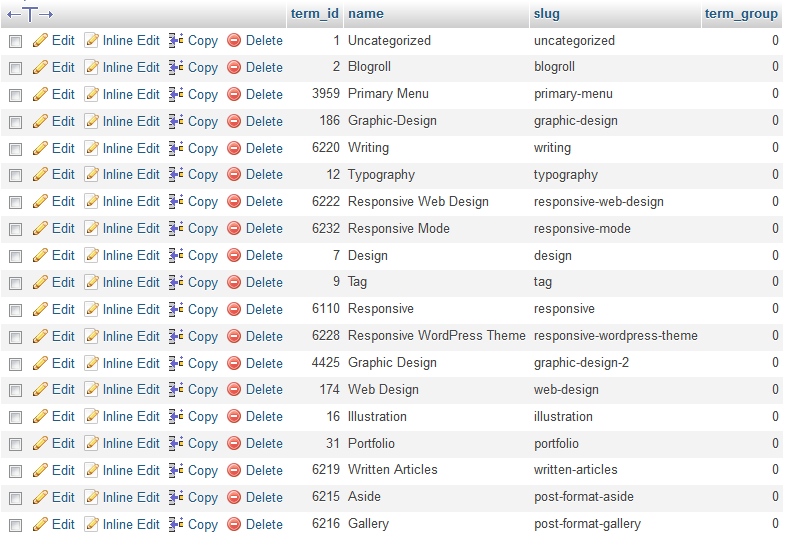788x545 pixels.
Task: Click Delete link for Aside row
Action: coord(264,497)
